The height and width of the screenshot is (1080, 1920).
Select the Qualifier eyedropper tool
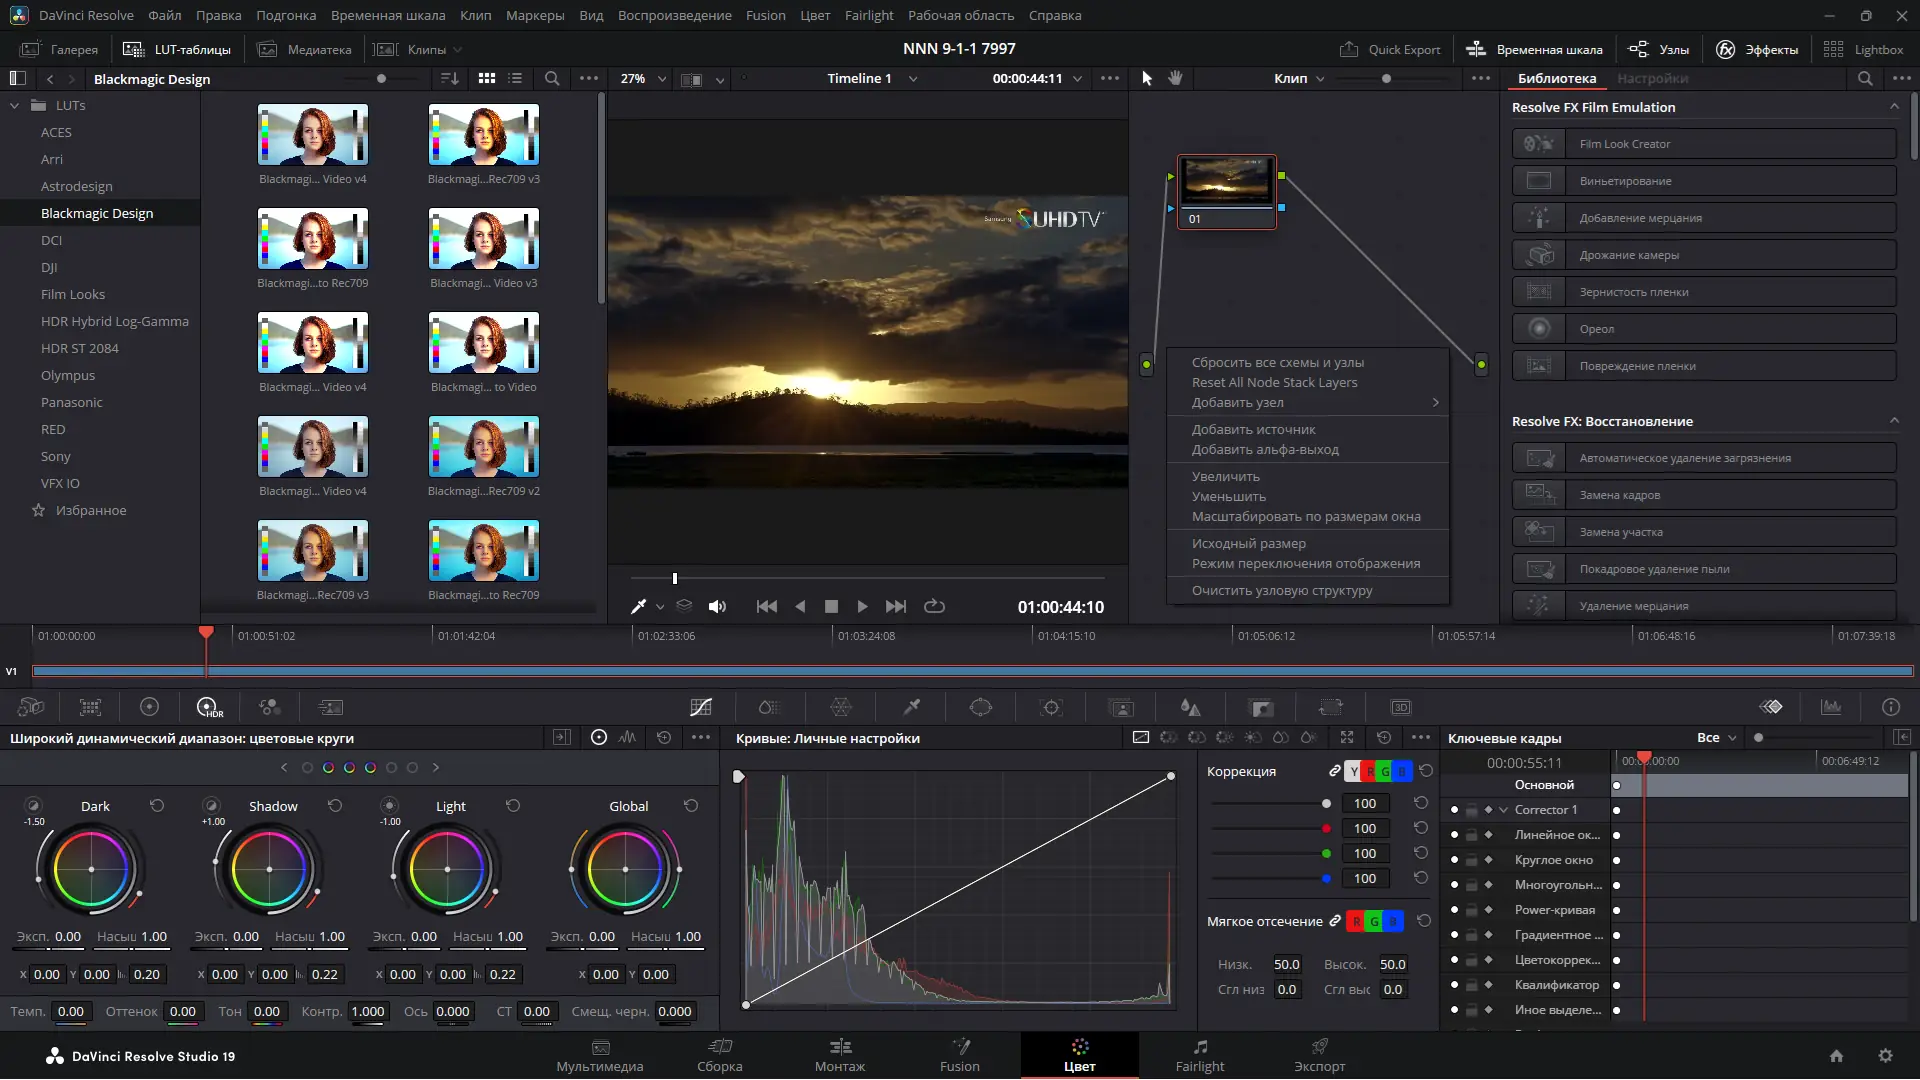[x=910, y=707]
